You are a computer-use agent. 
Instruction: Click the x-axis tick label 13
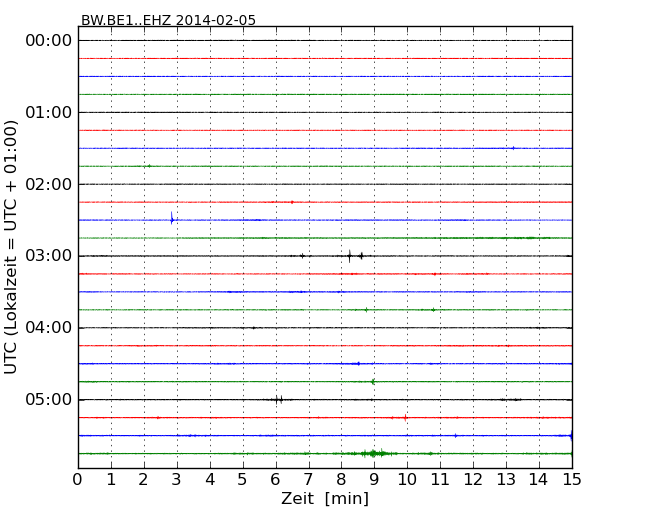click(506, 480)
